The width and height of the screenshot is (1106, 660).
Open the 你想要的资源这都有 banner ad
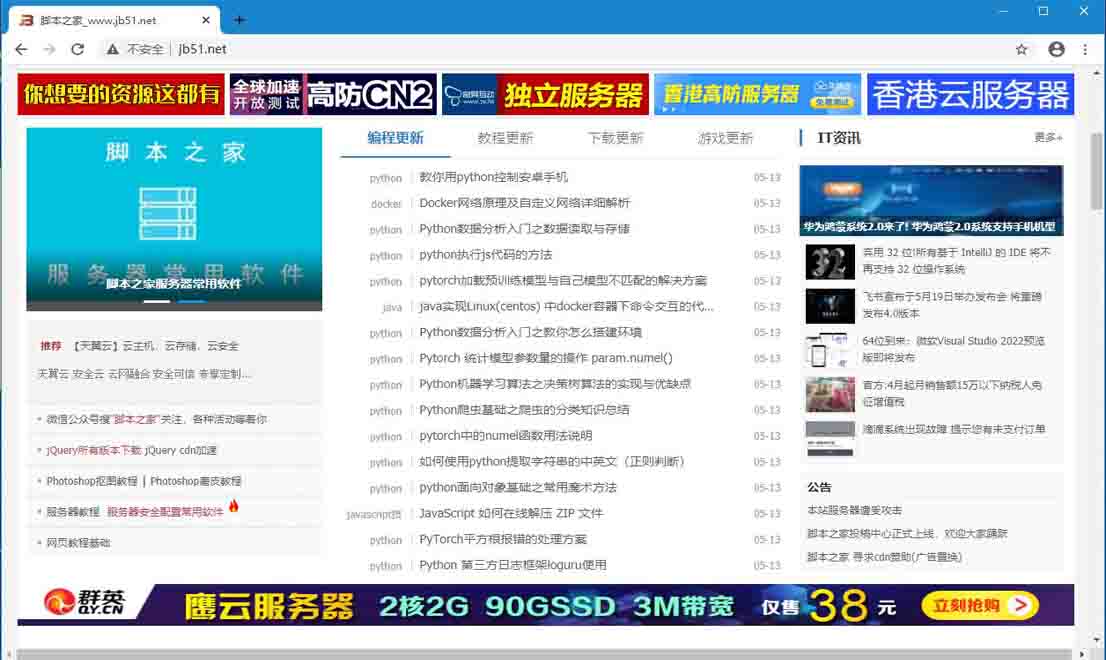tap(121, 94)
